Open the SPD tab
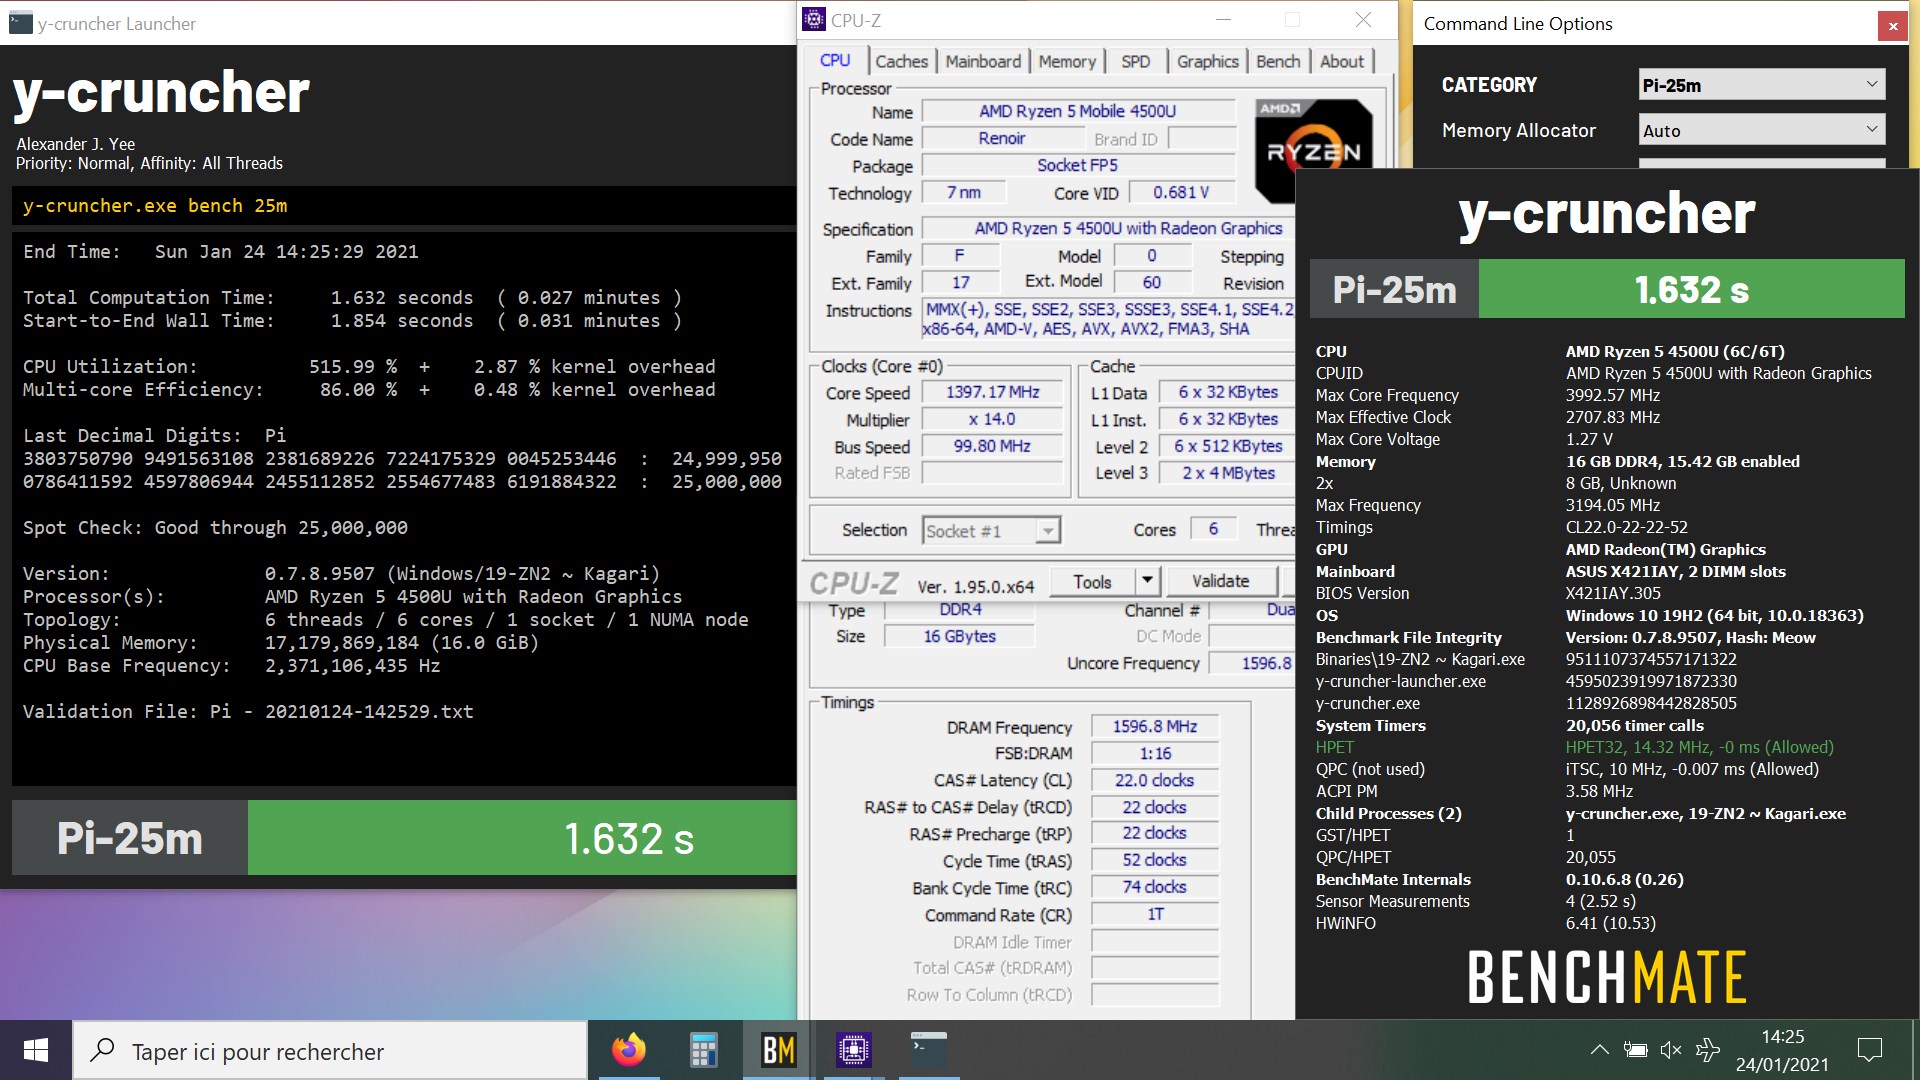The width and height of the screenshot is (1920, 1080). tap(1136, 61)
